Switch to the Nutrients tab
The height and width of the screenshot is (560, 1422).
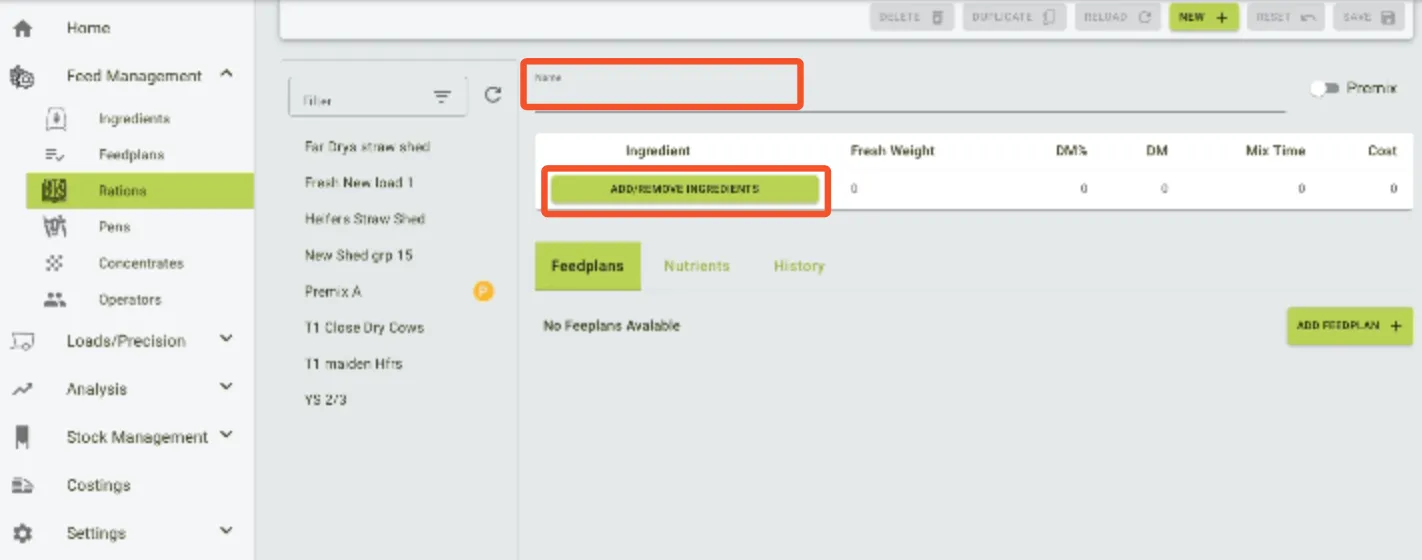[696, 266]
